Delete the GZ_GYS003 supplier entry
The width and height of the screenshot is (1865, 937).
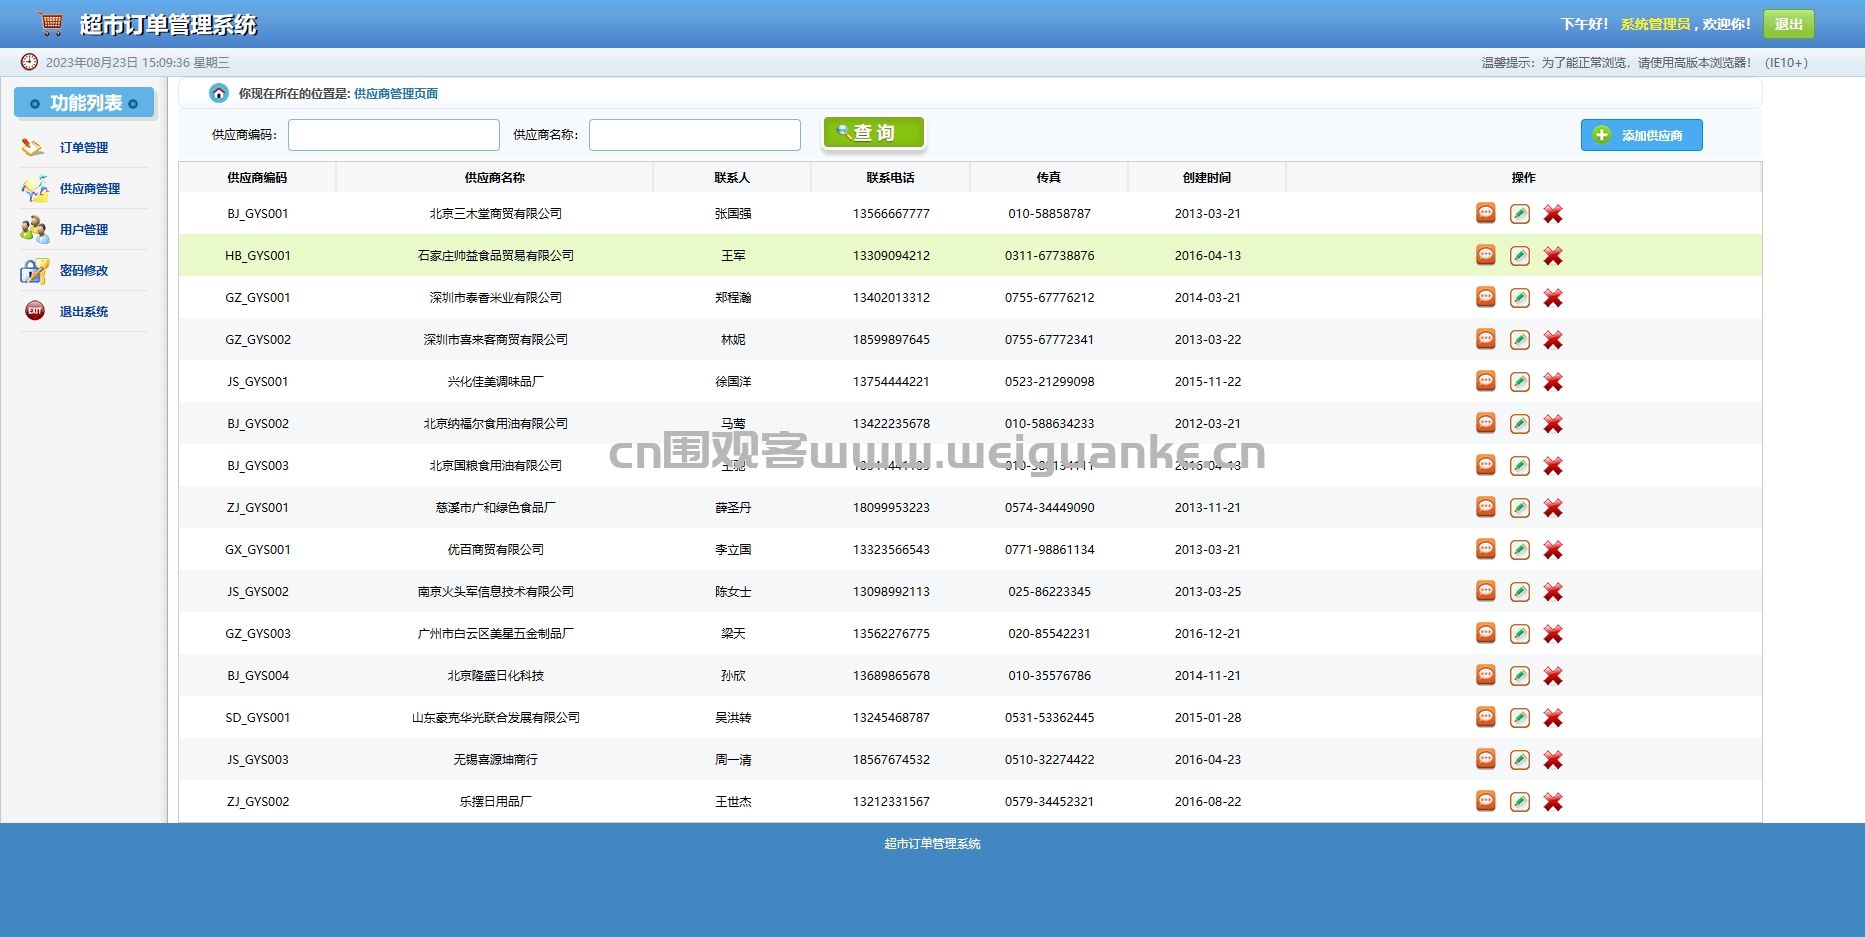click(x=1553, y=634)
